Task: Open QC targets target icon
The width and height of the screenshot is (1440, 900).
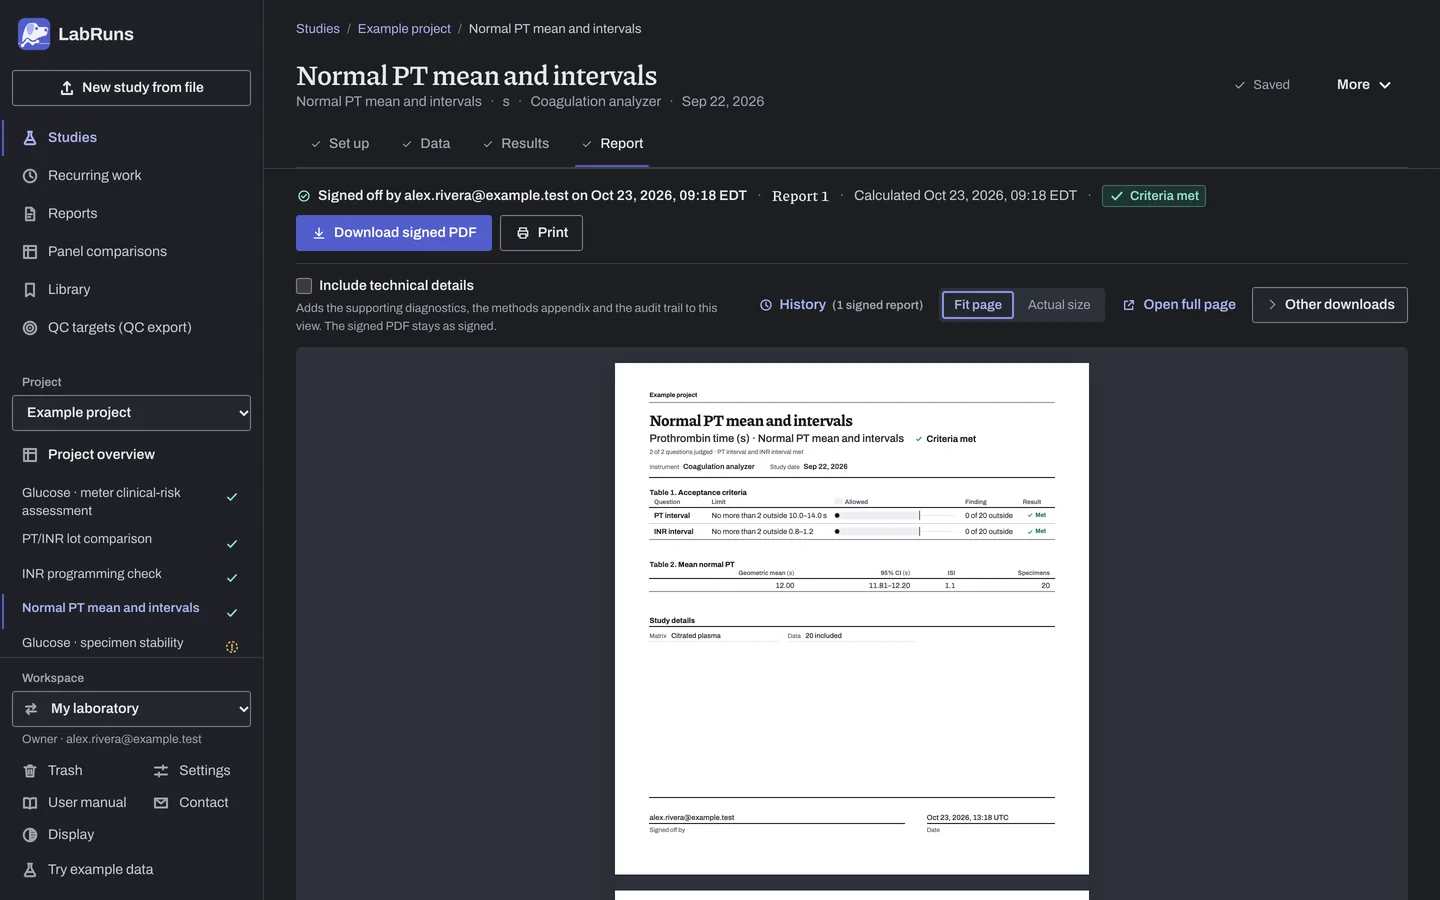Action: [x=30, y=328]
